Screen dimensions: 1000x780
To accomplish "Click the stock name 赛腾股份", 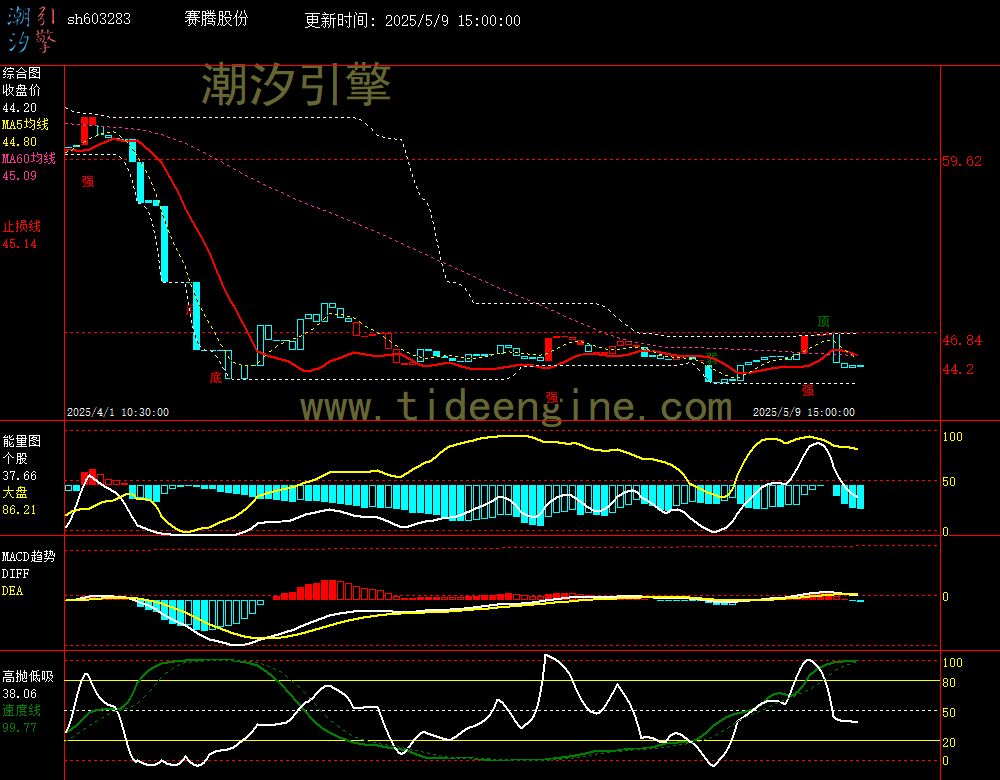I will [x=216, y=18].
